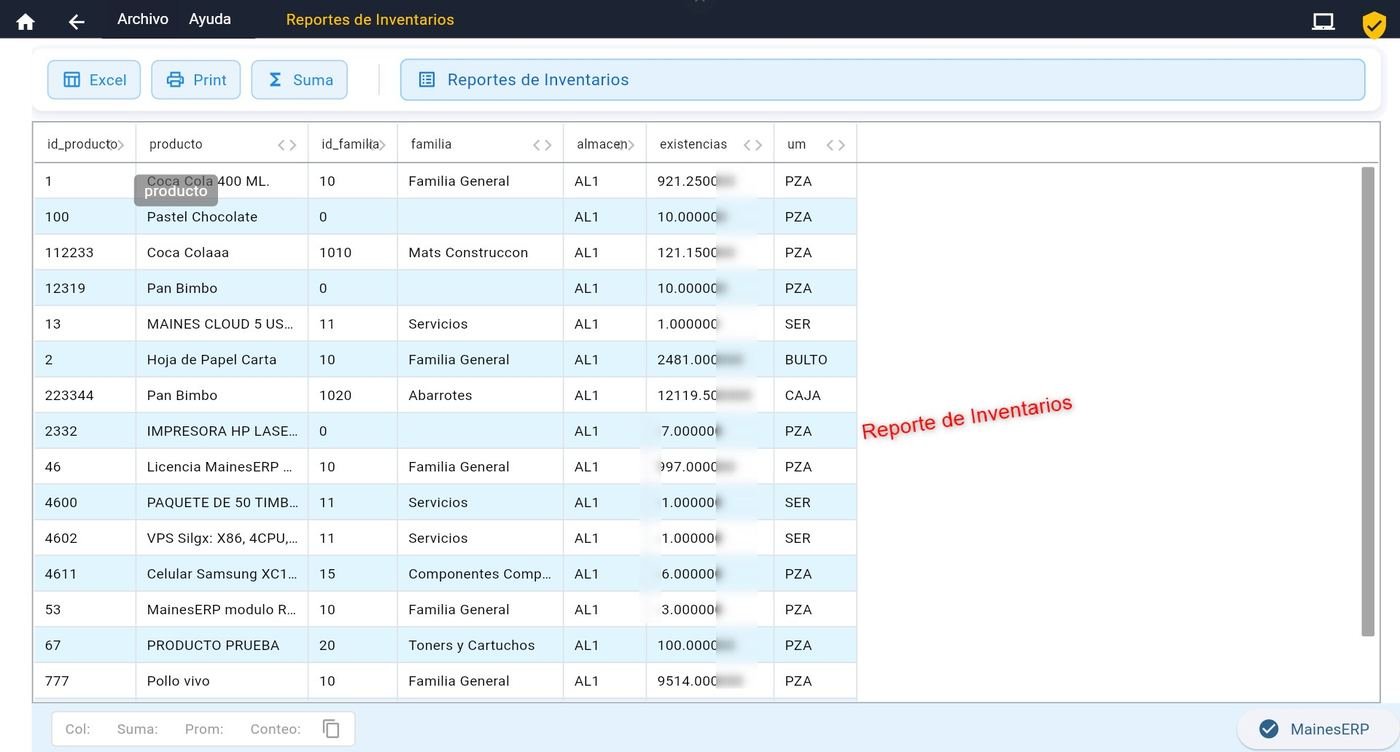Select the id_familia cell '1010'
This screenshot has height=752, width=1400.
pos(353,253)
